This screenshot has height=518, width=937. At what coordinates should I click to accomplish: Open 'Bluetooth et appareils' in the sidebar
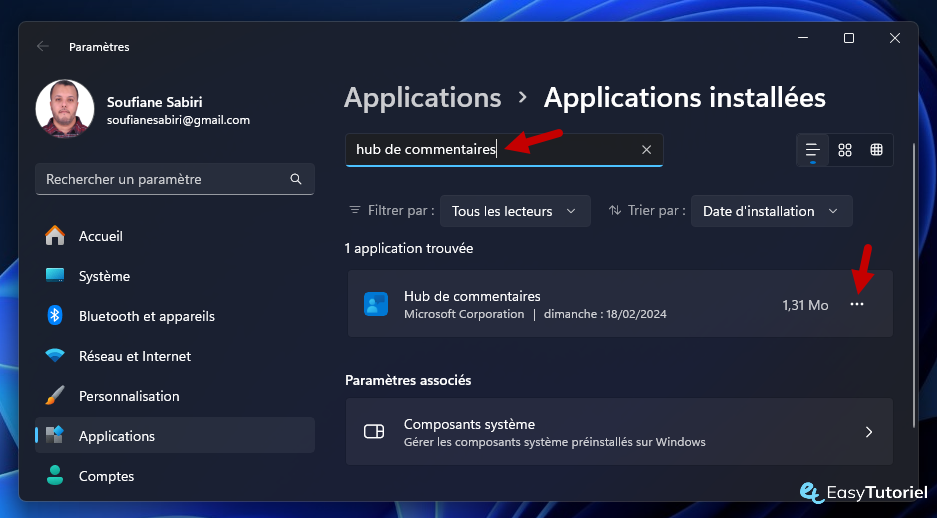[x=174, y=316]
